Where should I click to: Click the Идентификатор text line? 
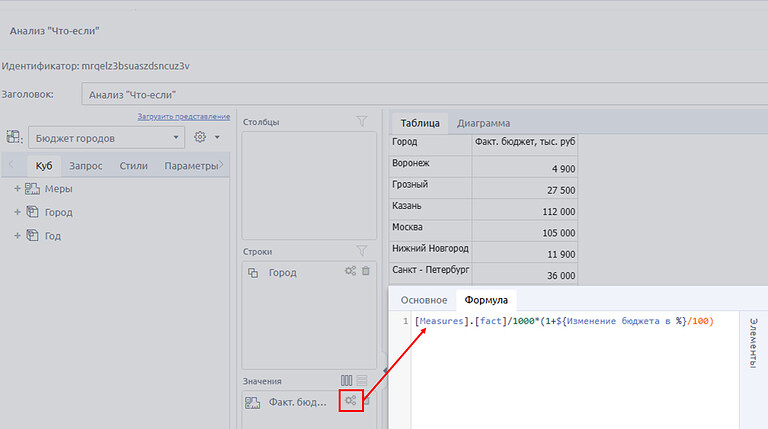96,66
